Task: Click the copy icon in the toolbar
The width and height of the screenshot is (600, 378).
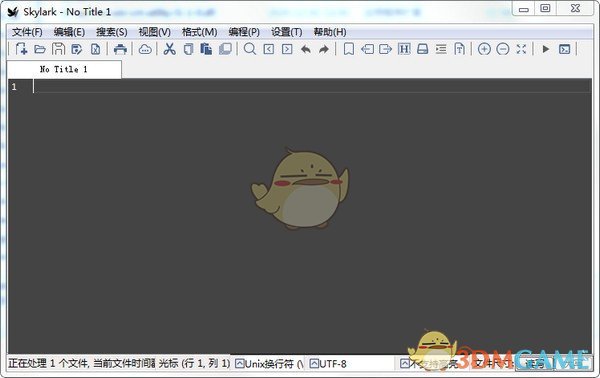Action: click(x=188, y=49)
